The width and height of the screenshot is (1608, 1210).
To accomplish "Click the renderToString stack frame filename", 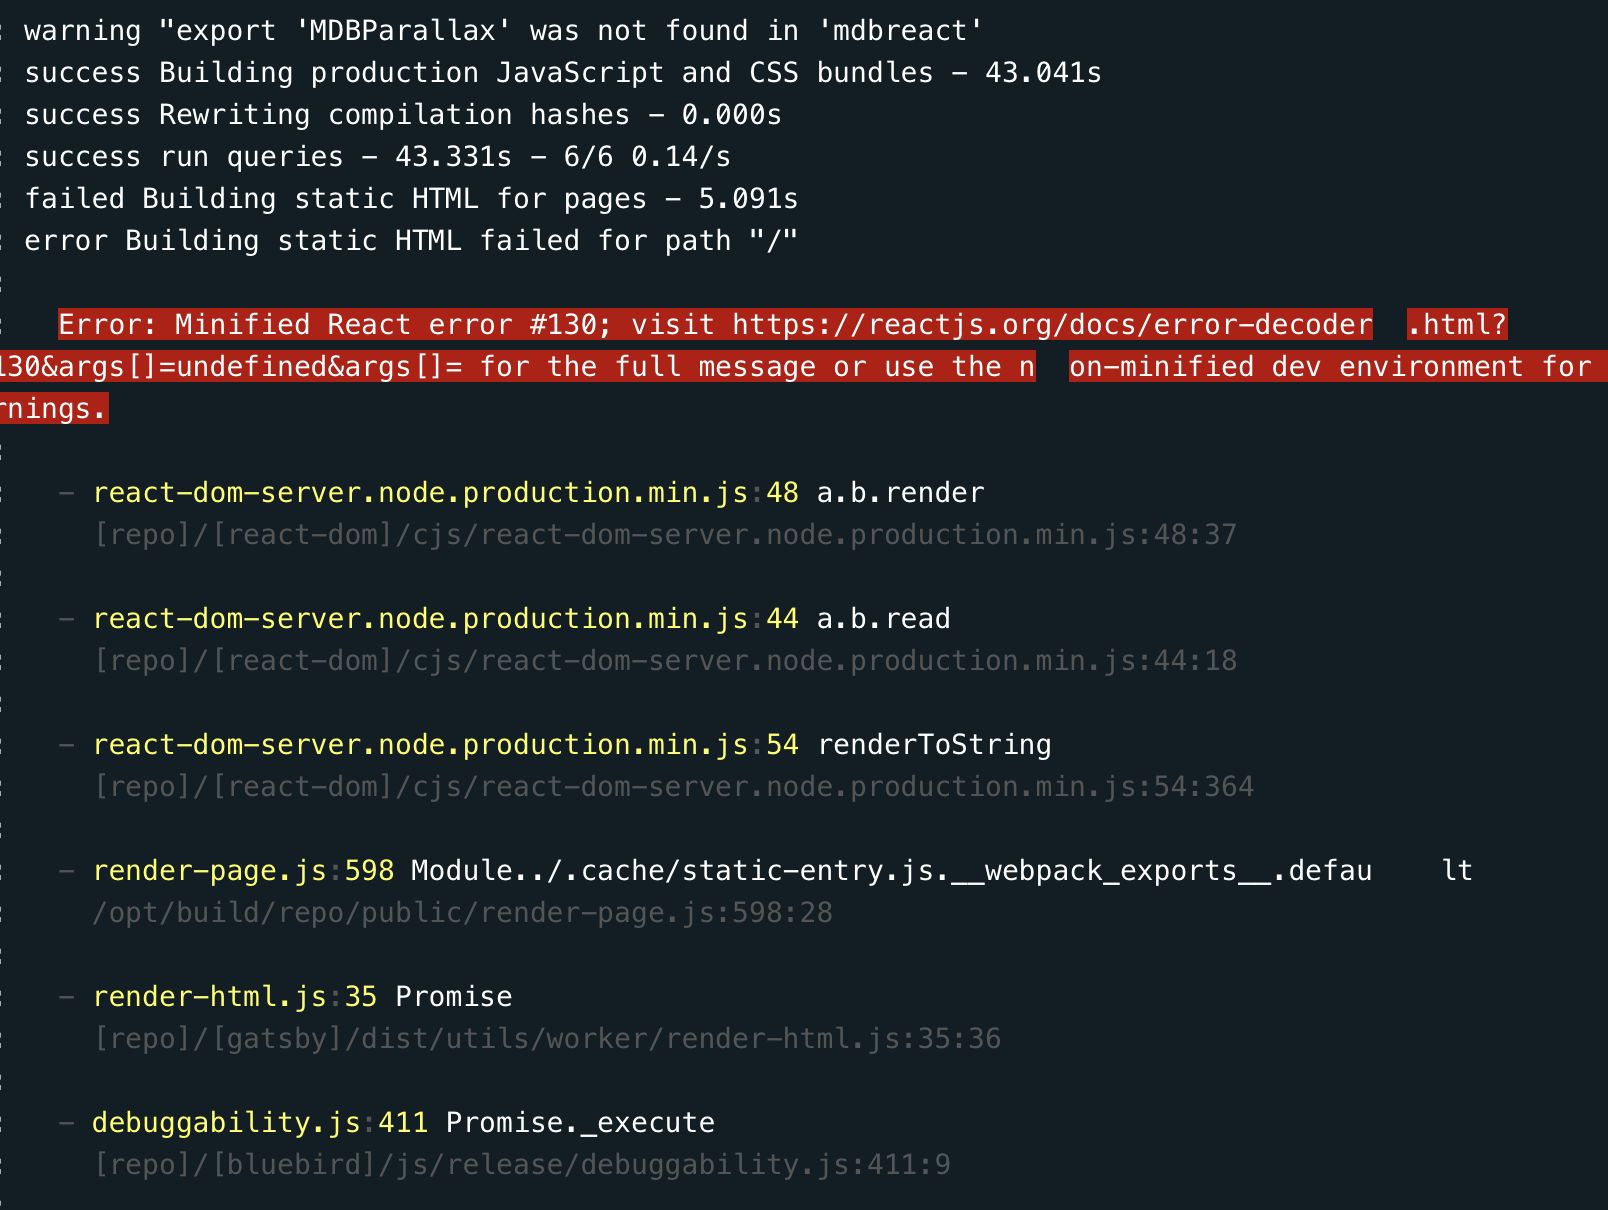I will [420, 745].
